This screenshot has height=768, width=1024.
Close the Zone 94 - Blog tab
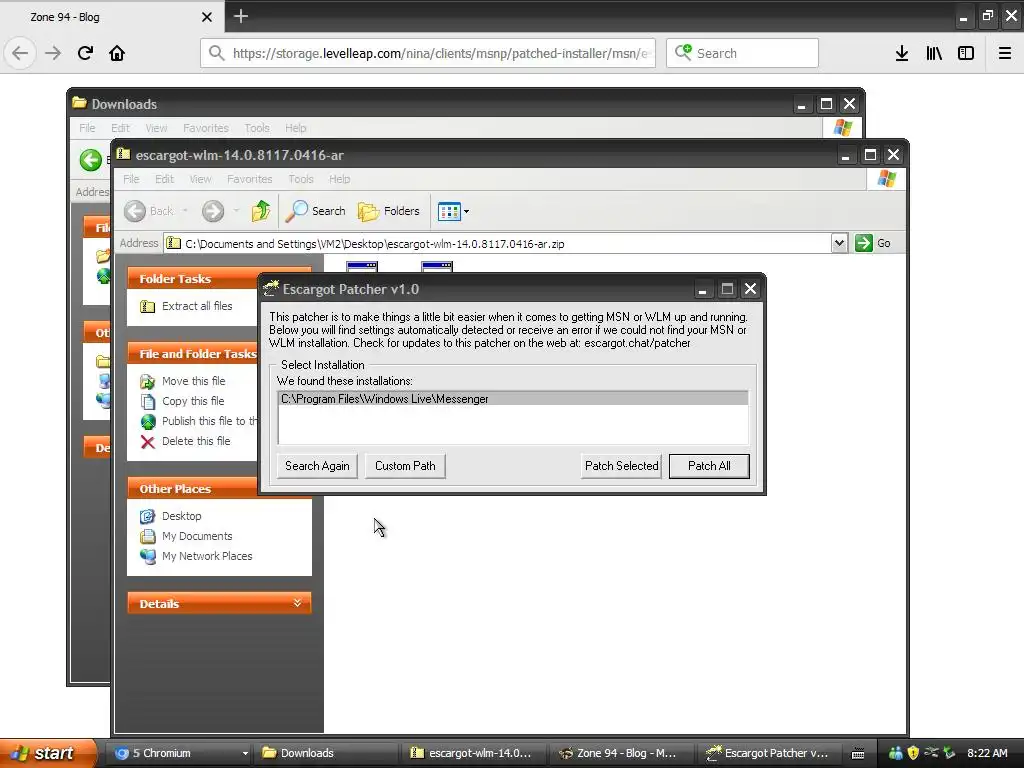206,17
